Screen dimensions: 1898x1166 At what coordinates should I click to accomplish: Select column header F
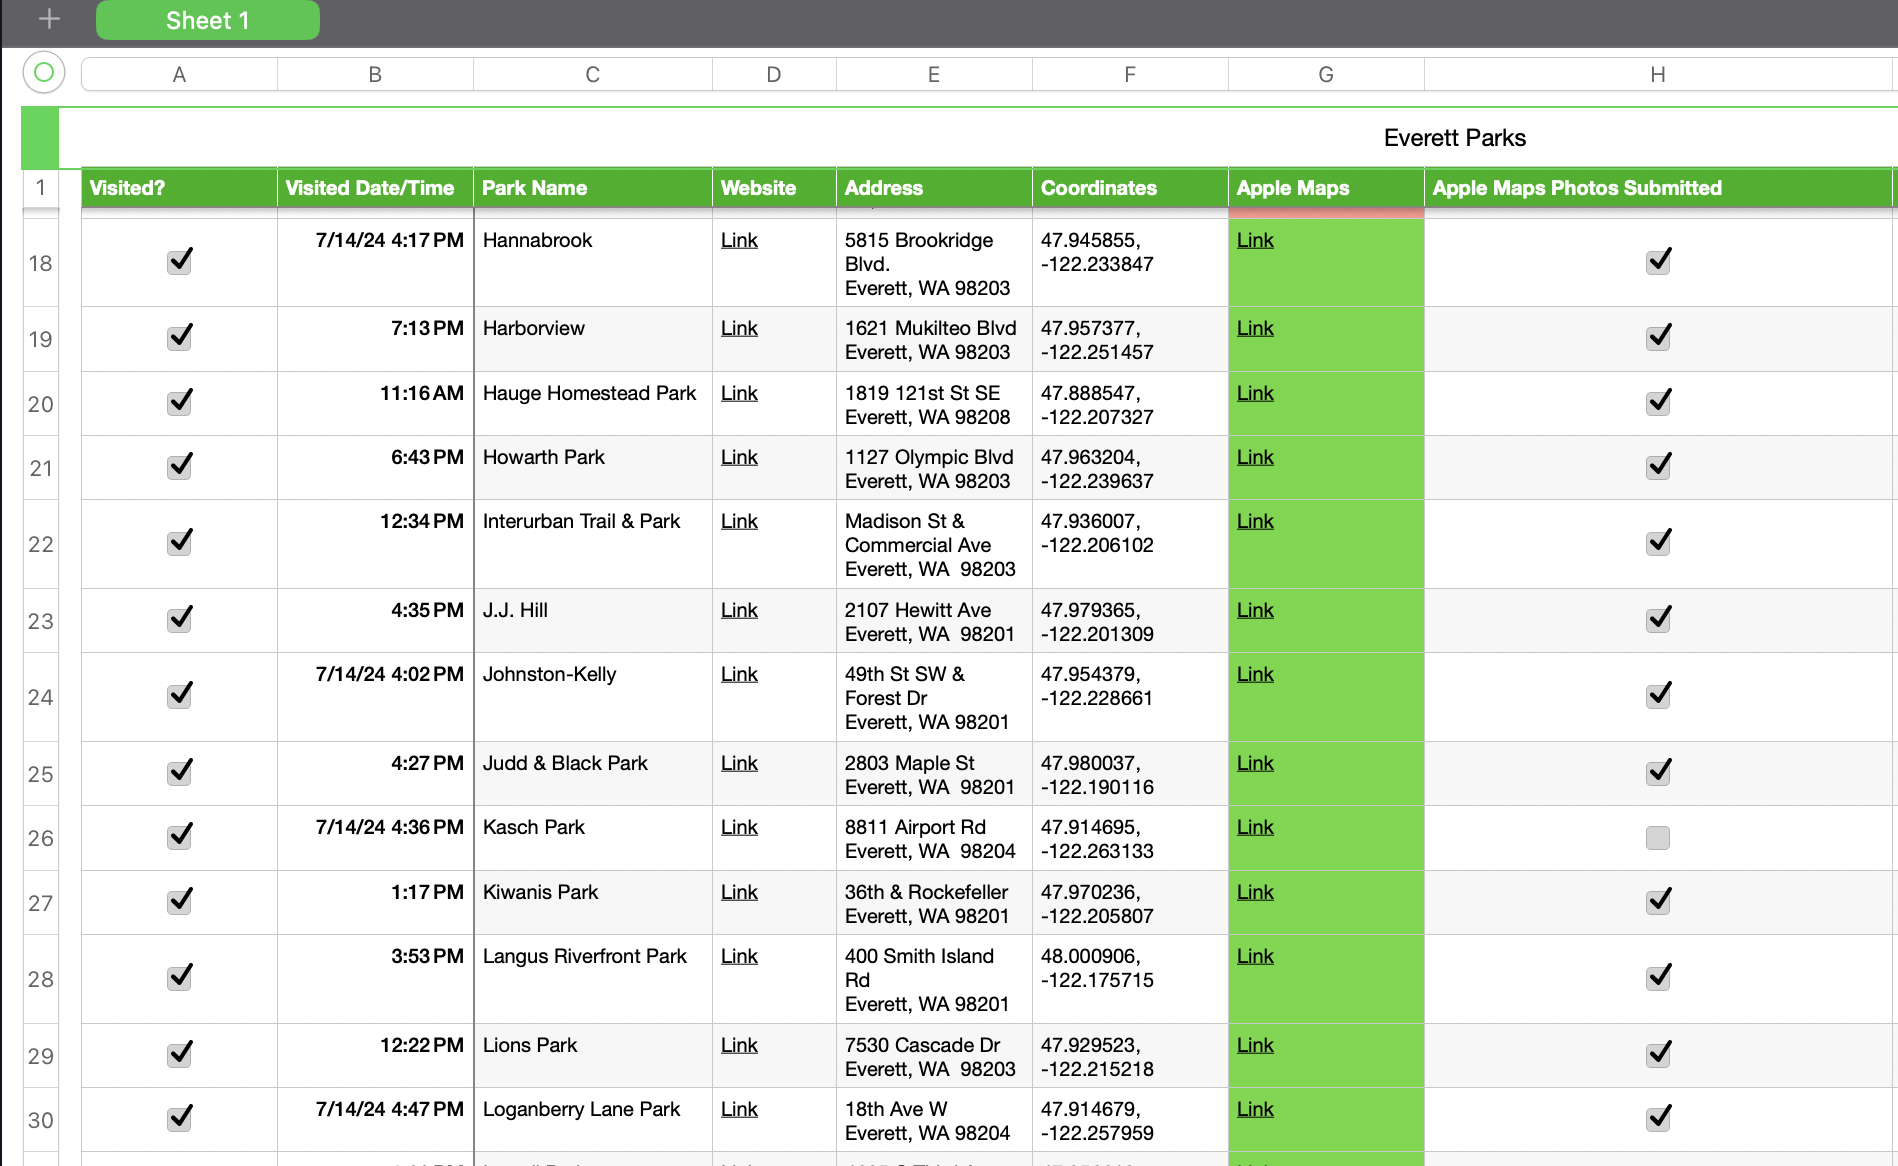[1129, 73]
